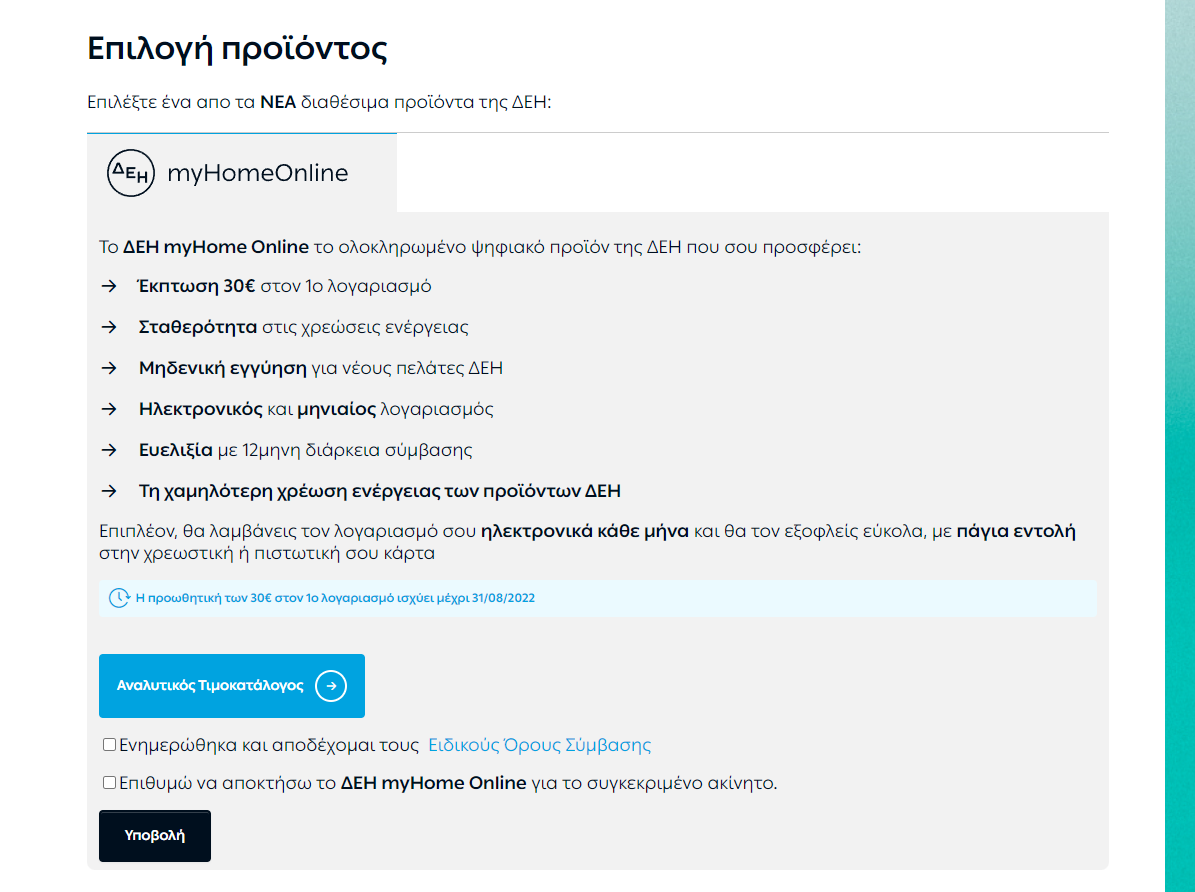Tick the Ενημερώθηκα και αποδέχομαι checkbox

(x=110, y=744)
